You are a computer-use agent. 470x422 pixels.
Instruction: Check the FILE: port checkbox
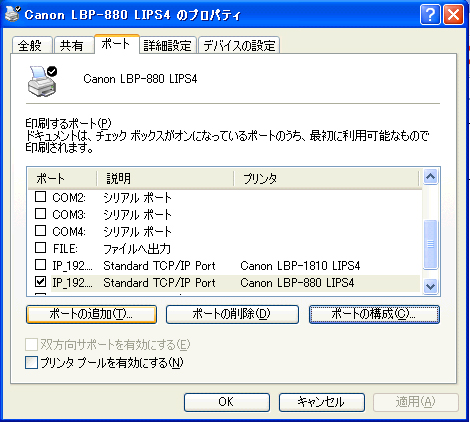click(40, 248)
